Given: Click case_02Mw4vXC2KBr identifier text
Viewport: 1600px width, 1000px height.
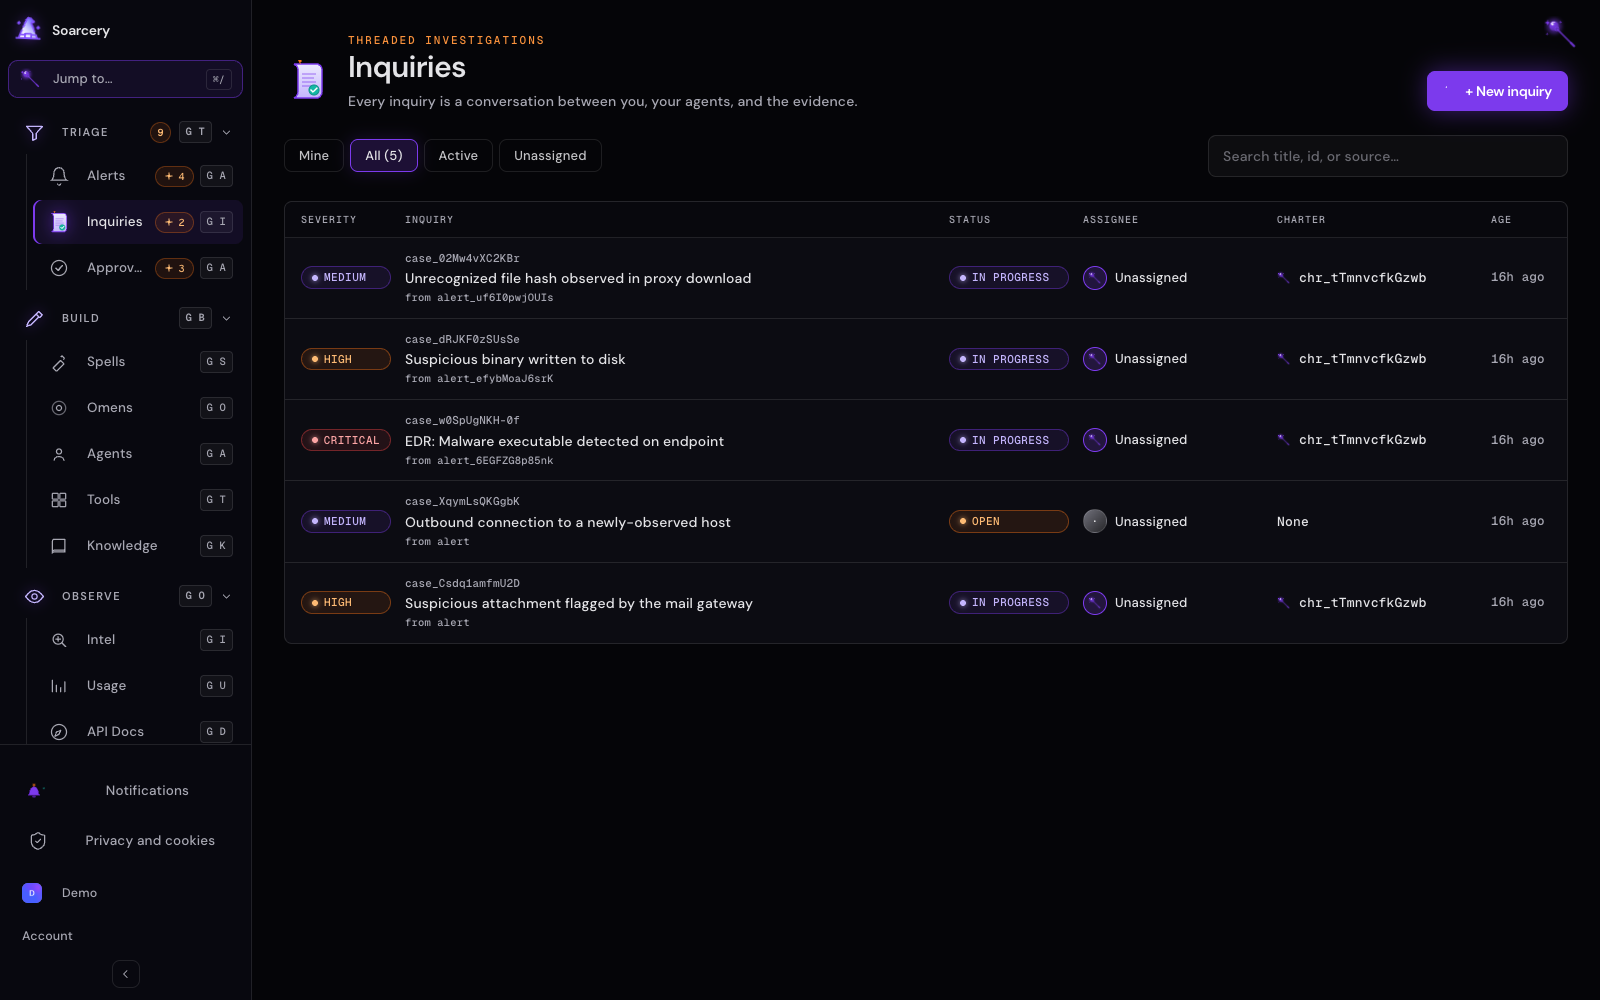Looking at the screenshot, I should [462, 259].
